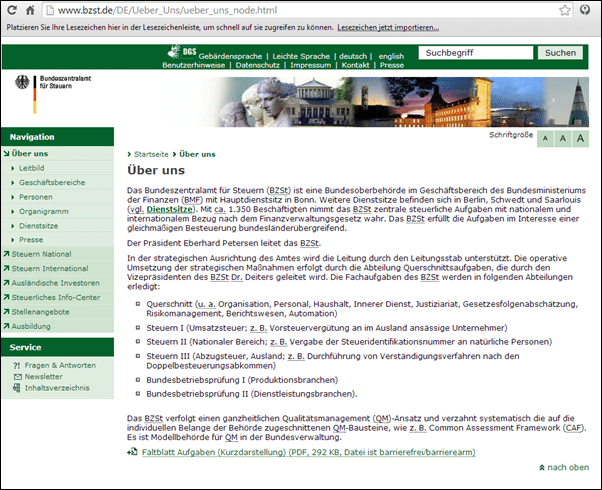This screenshot has width=602, height=490.
Task: Open Kontakt in the header
Action: (355, 65)
